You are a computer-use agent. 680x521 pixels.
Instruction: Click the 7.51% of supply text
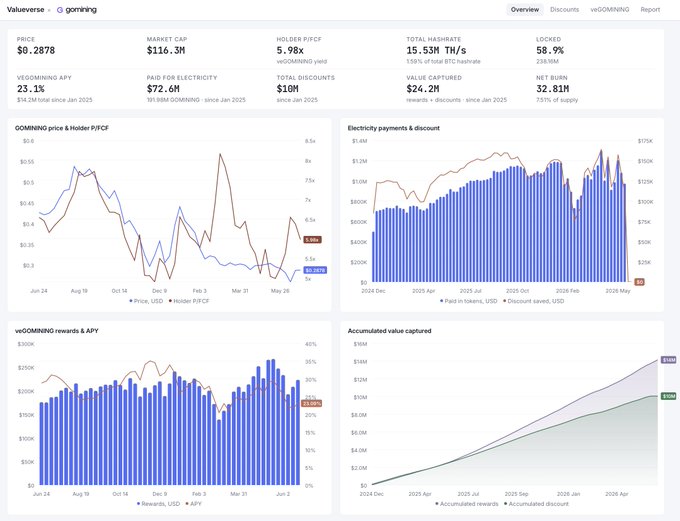click(x=557, y=100)
